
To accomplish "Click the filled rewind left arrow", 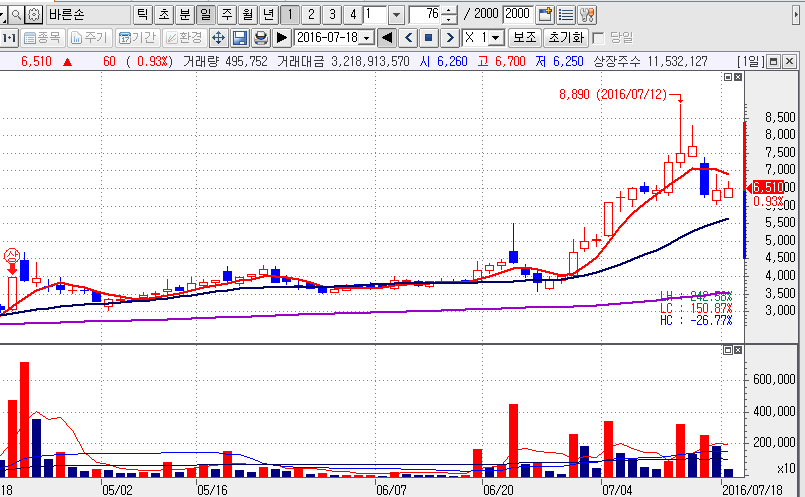I will click(x=387, y=37).
